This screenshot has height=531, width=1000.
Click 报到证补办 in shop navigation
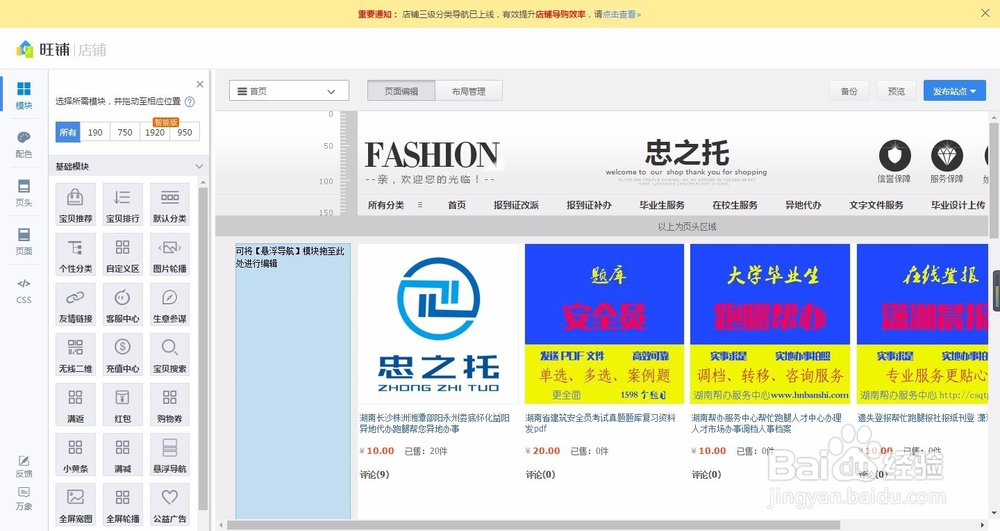[x=589, y=205]
